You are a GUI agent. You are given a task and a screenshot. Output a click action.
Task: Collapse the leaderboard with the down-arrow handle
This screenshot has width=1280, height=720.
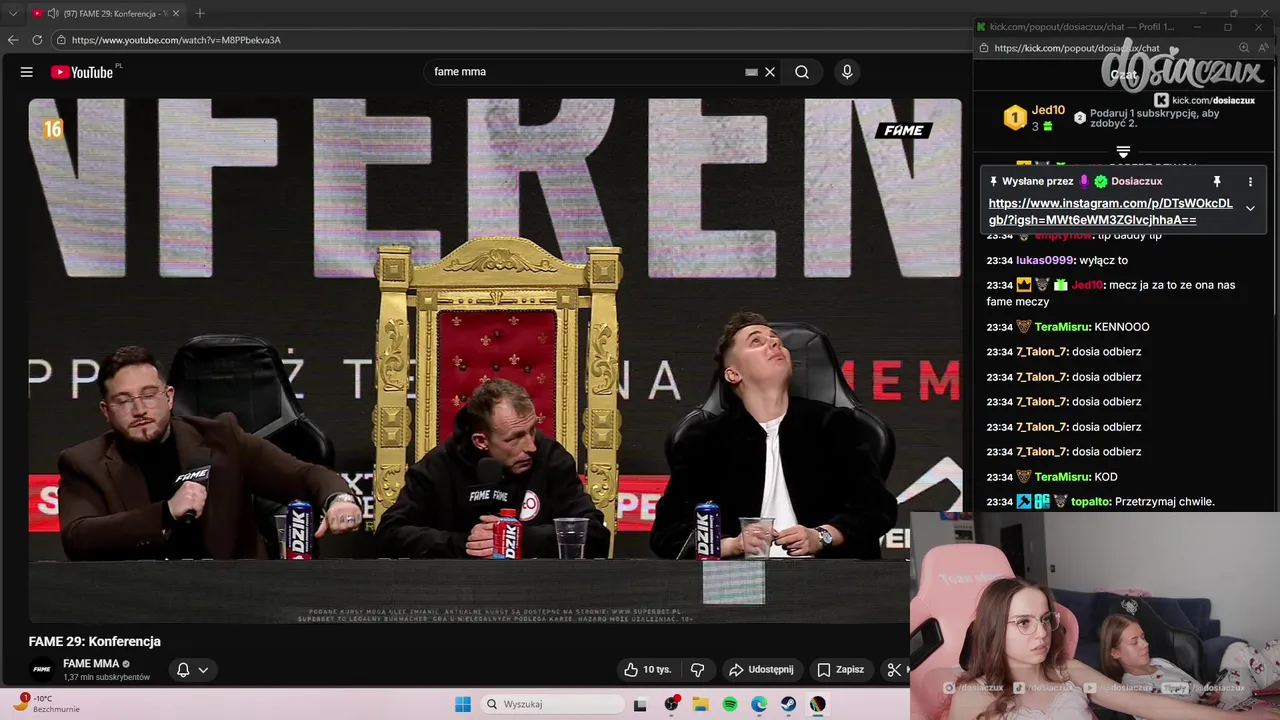coord(1123,153)
